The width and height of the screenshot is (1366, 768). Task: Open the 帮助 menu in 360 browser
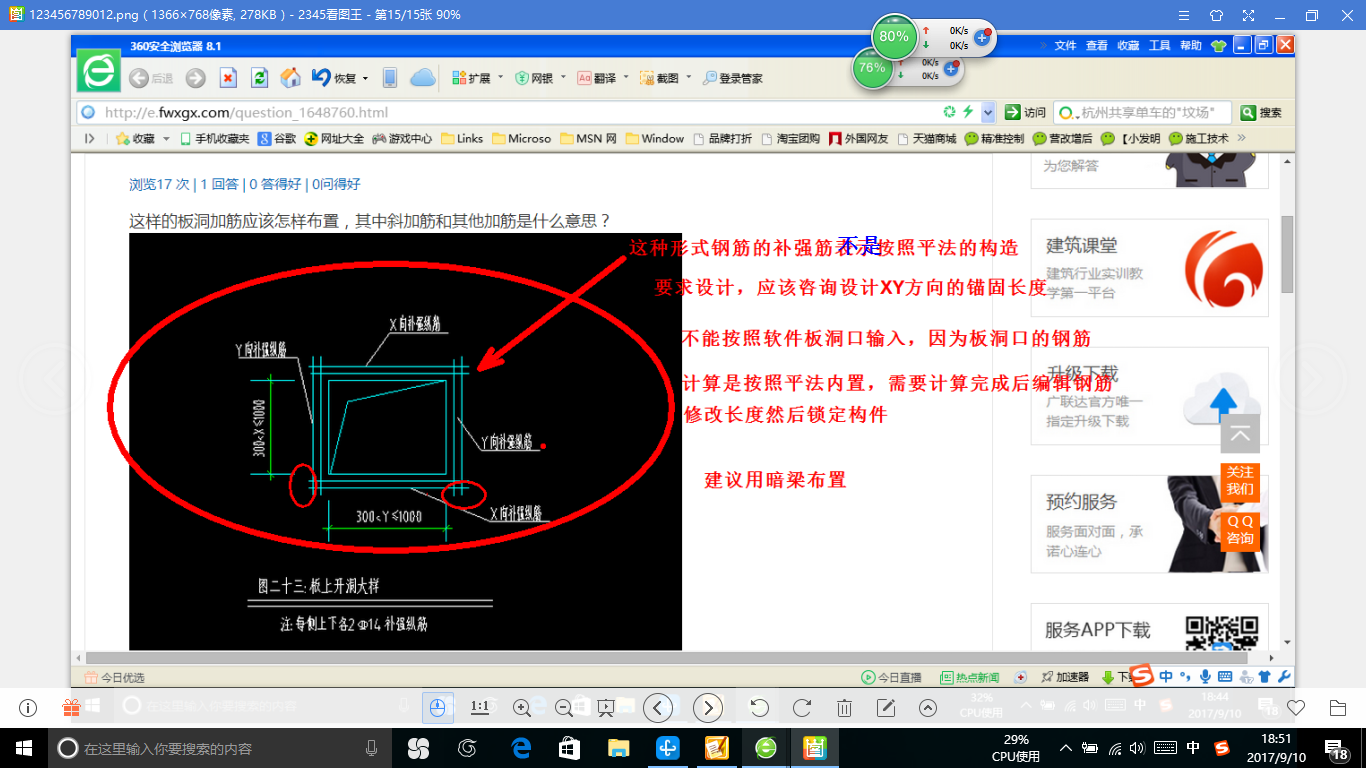[x=1190, y=46]
